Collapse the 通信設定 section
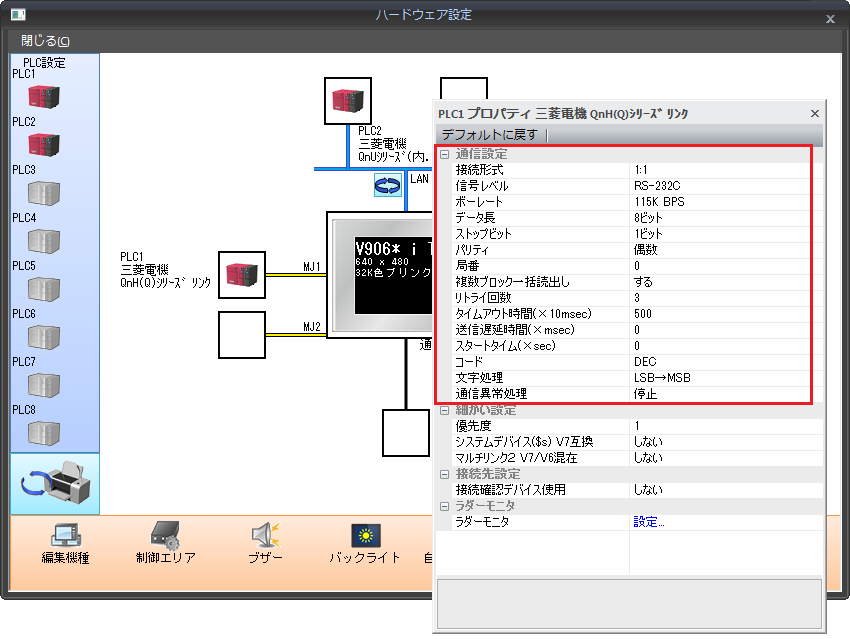 point(445,154)
